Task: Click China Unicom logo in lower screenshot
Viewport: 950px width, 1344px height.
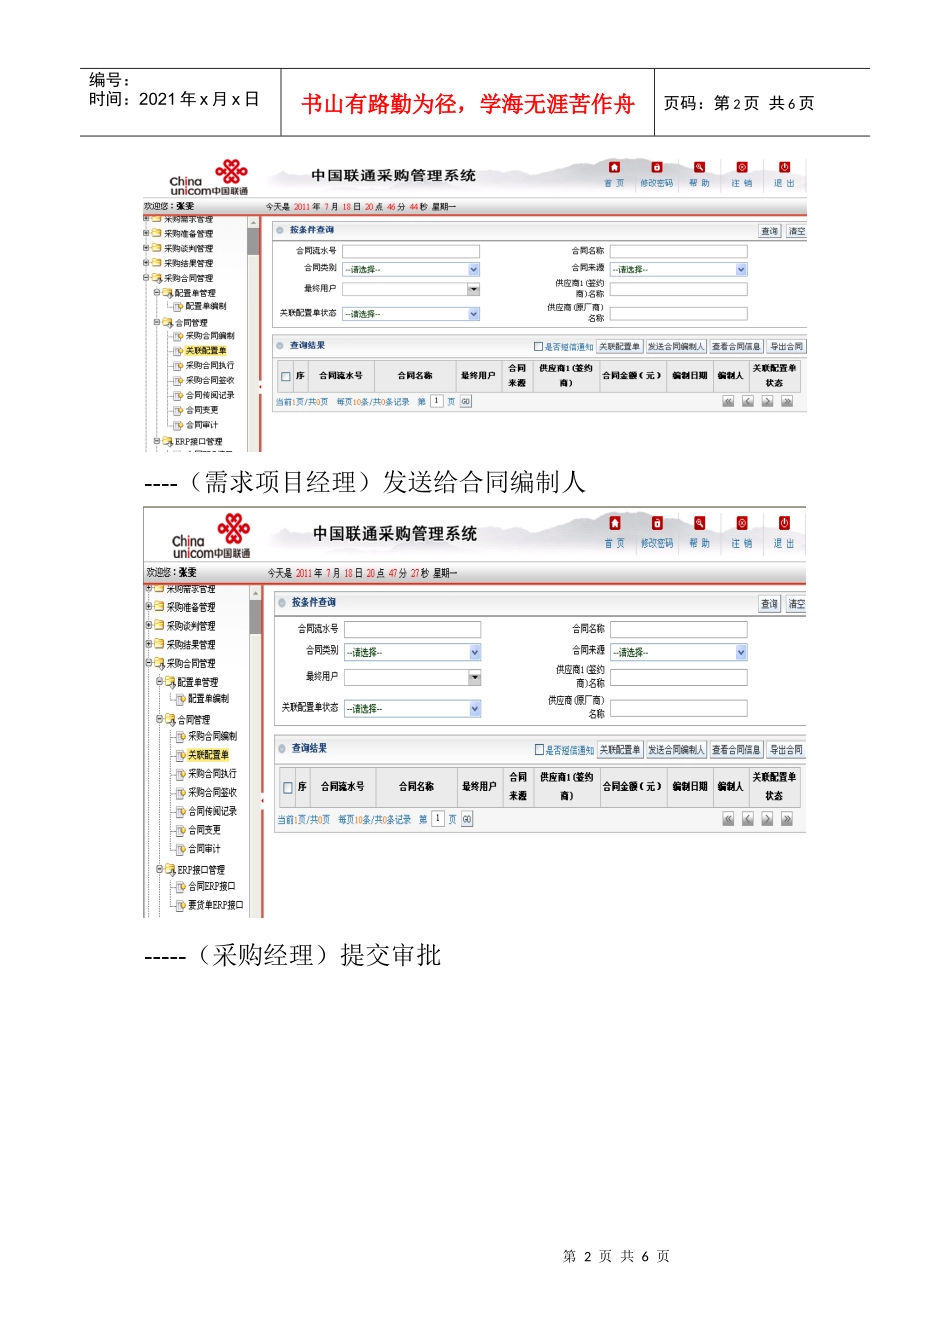Action: (211, 536)
